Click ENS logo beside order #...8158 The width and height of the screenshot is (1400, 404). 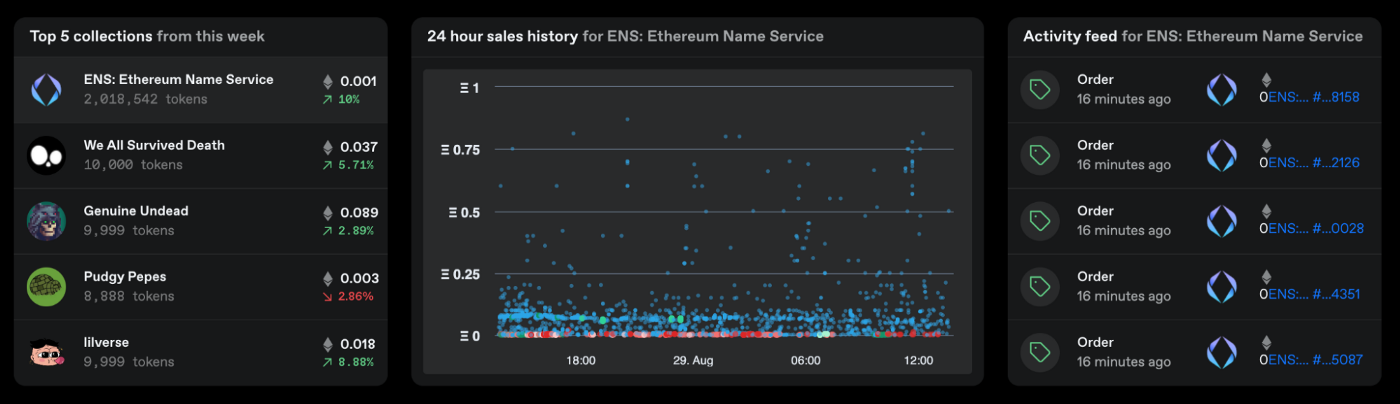coord(1222,90)
